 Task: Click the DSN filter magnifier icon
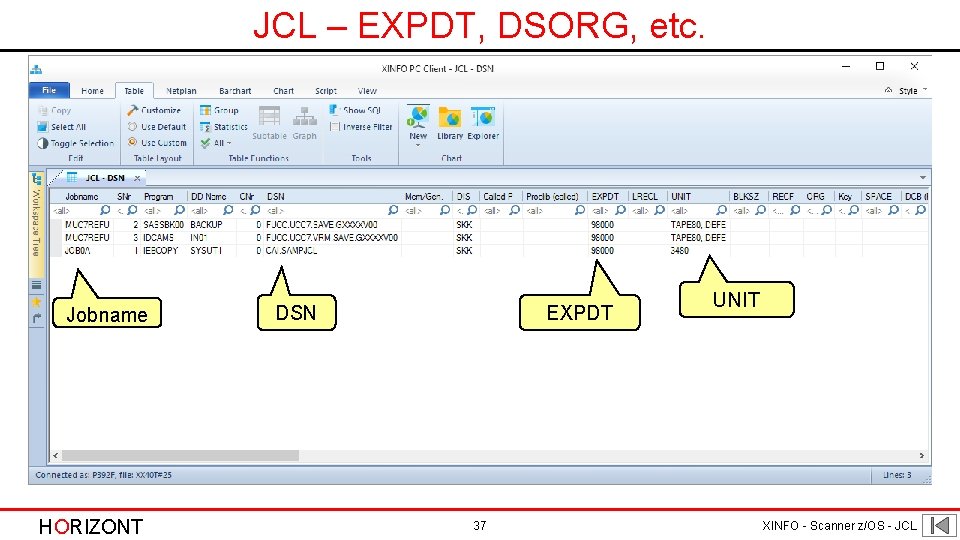point(393,210)
